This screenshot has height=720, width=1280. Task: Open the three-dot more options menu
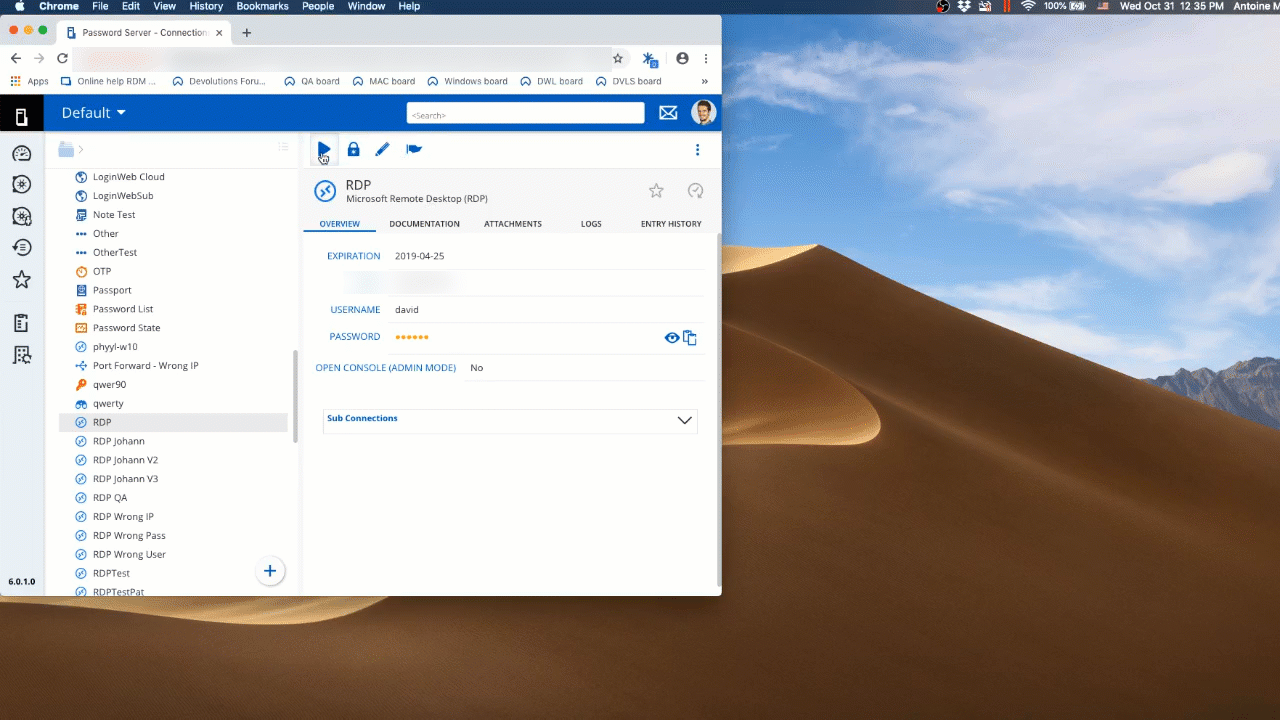point(697,150)
